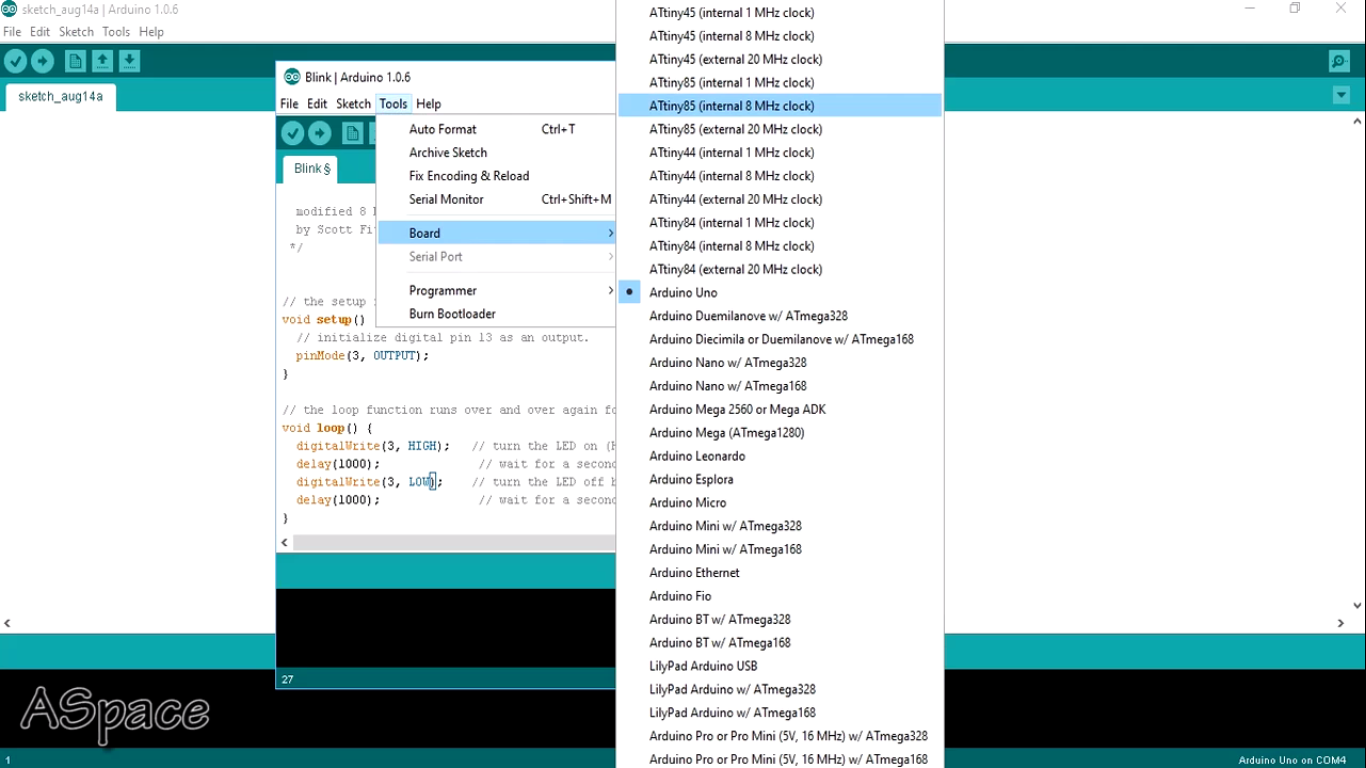Open Sketch menu in Blink window

353,104
